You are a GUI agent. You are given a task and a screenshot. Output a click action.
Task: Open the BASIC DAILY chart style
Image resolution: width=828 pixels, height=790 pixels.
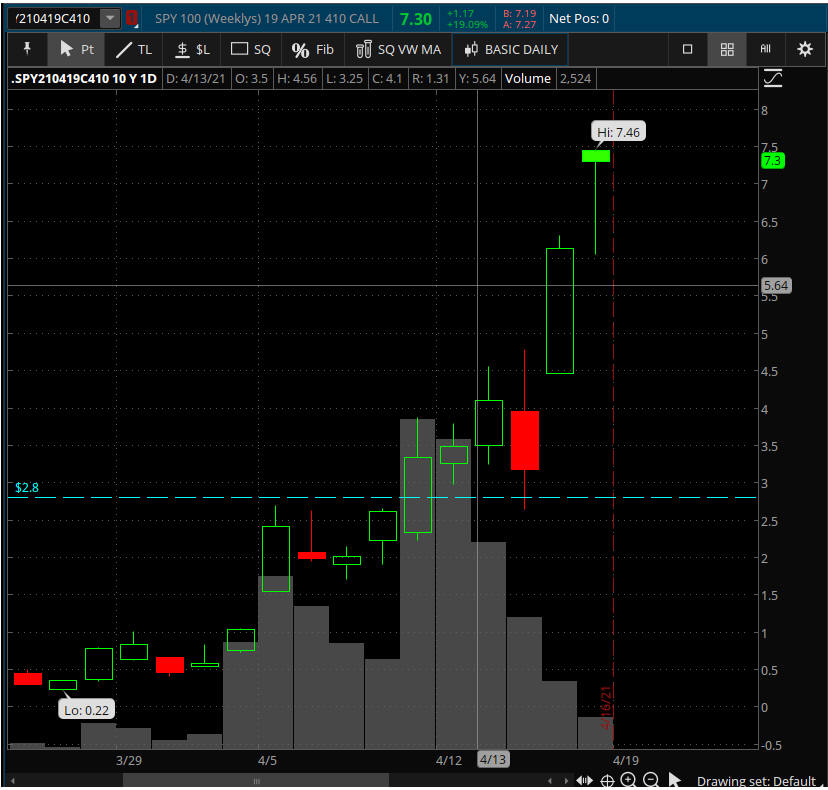point(511,49)
